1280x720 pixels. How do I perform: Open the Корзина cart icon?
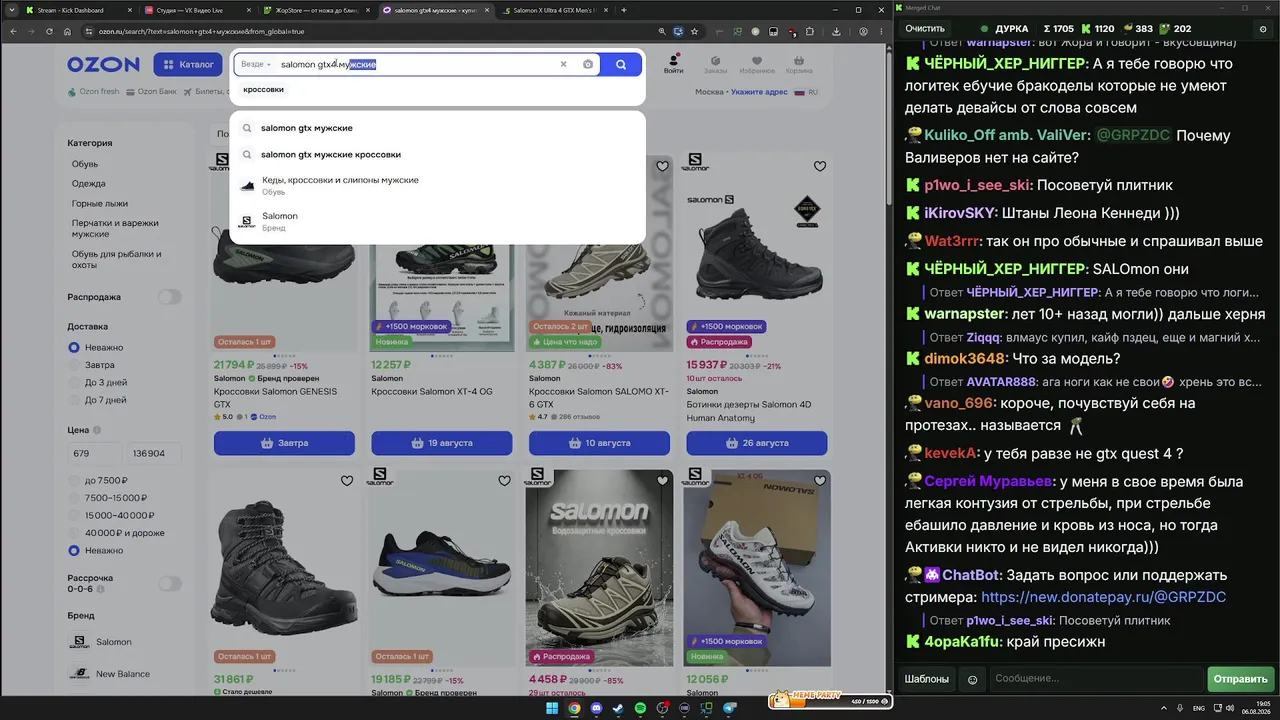tap(799, 63)
